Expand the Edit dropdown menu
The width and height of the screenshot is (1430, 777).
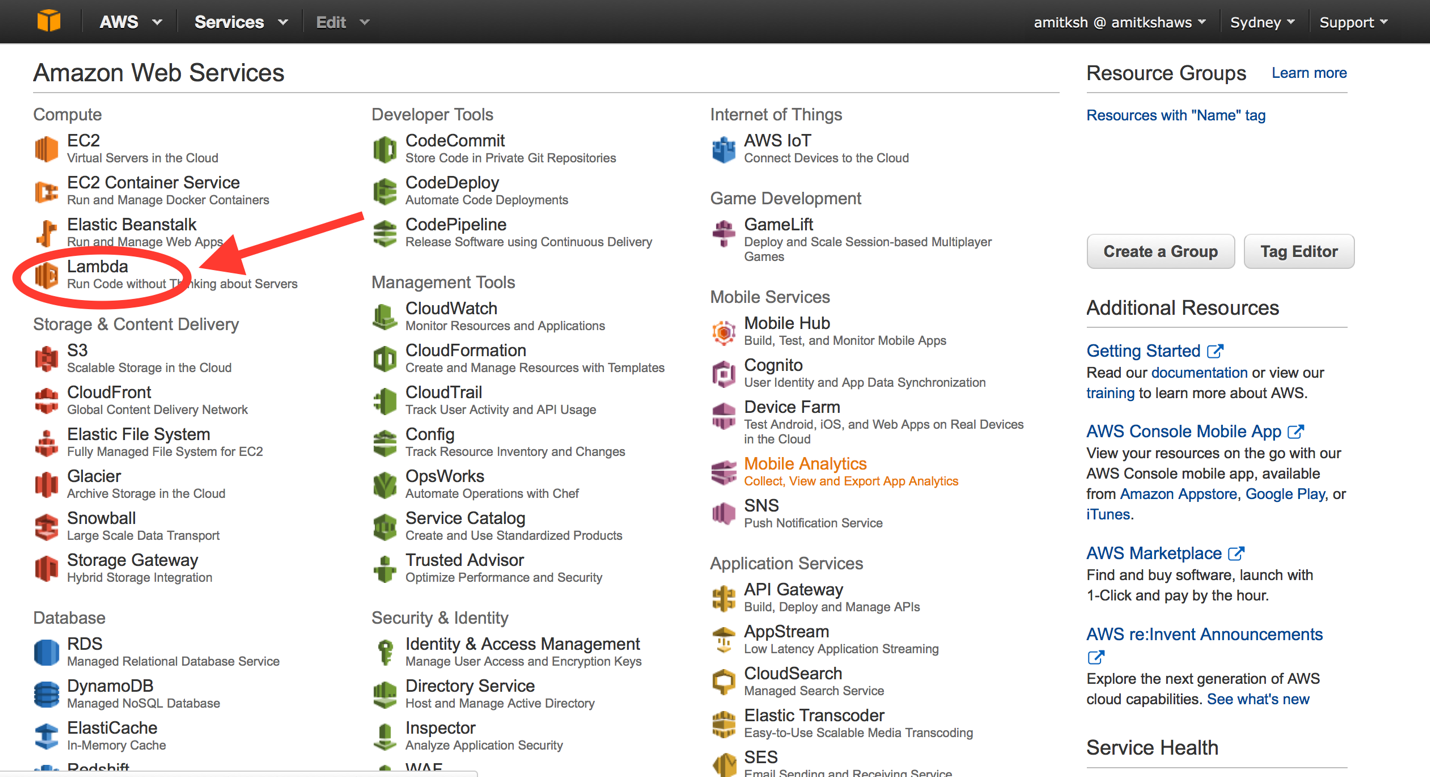pos(342,22)
